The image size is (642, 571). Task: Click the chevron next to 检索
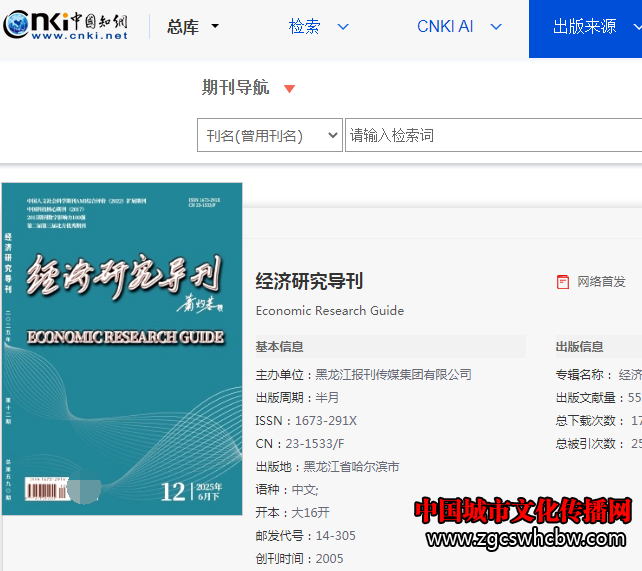click(343, 27)
